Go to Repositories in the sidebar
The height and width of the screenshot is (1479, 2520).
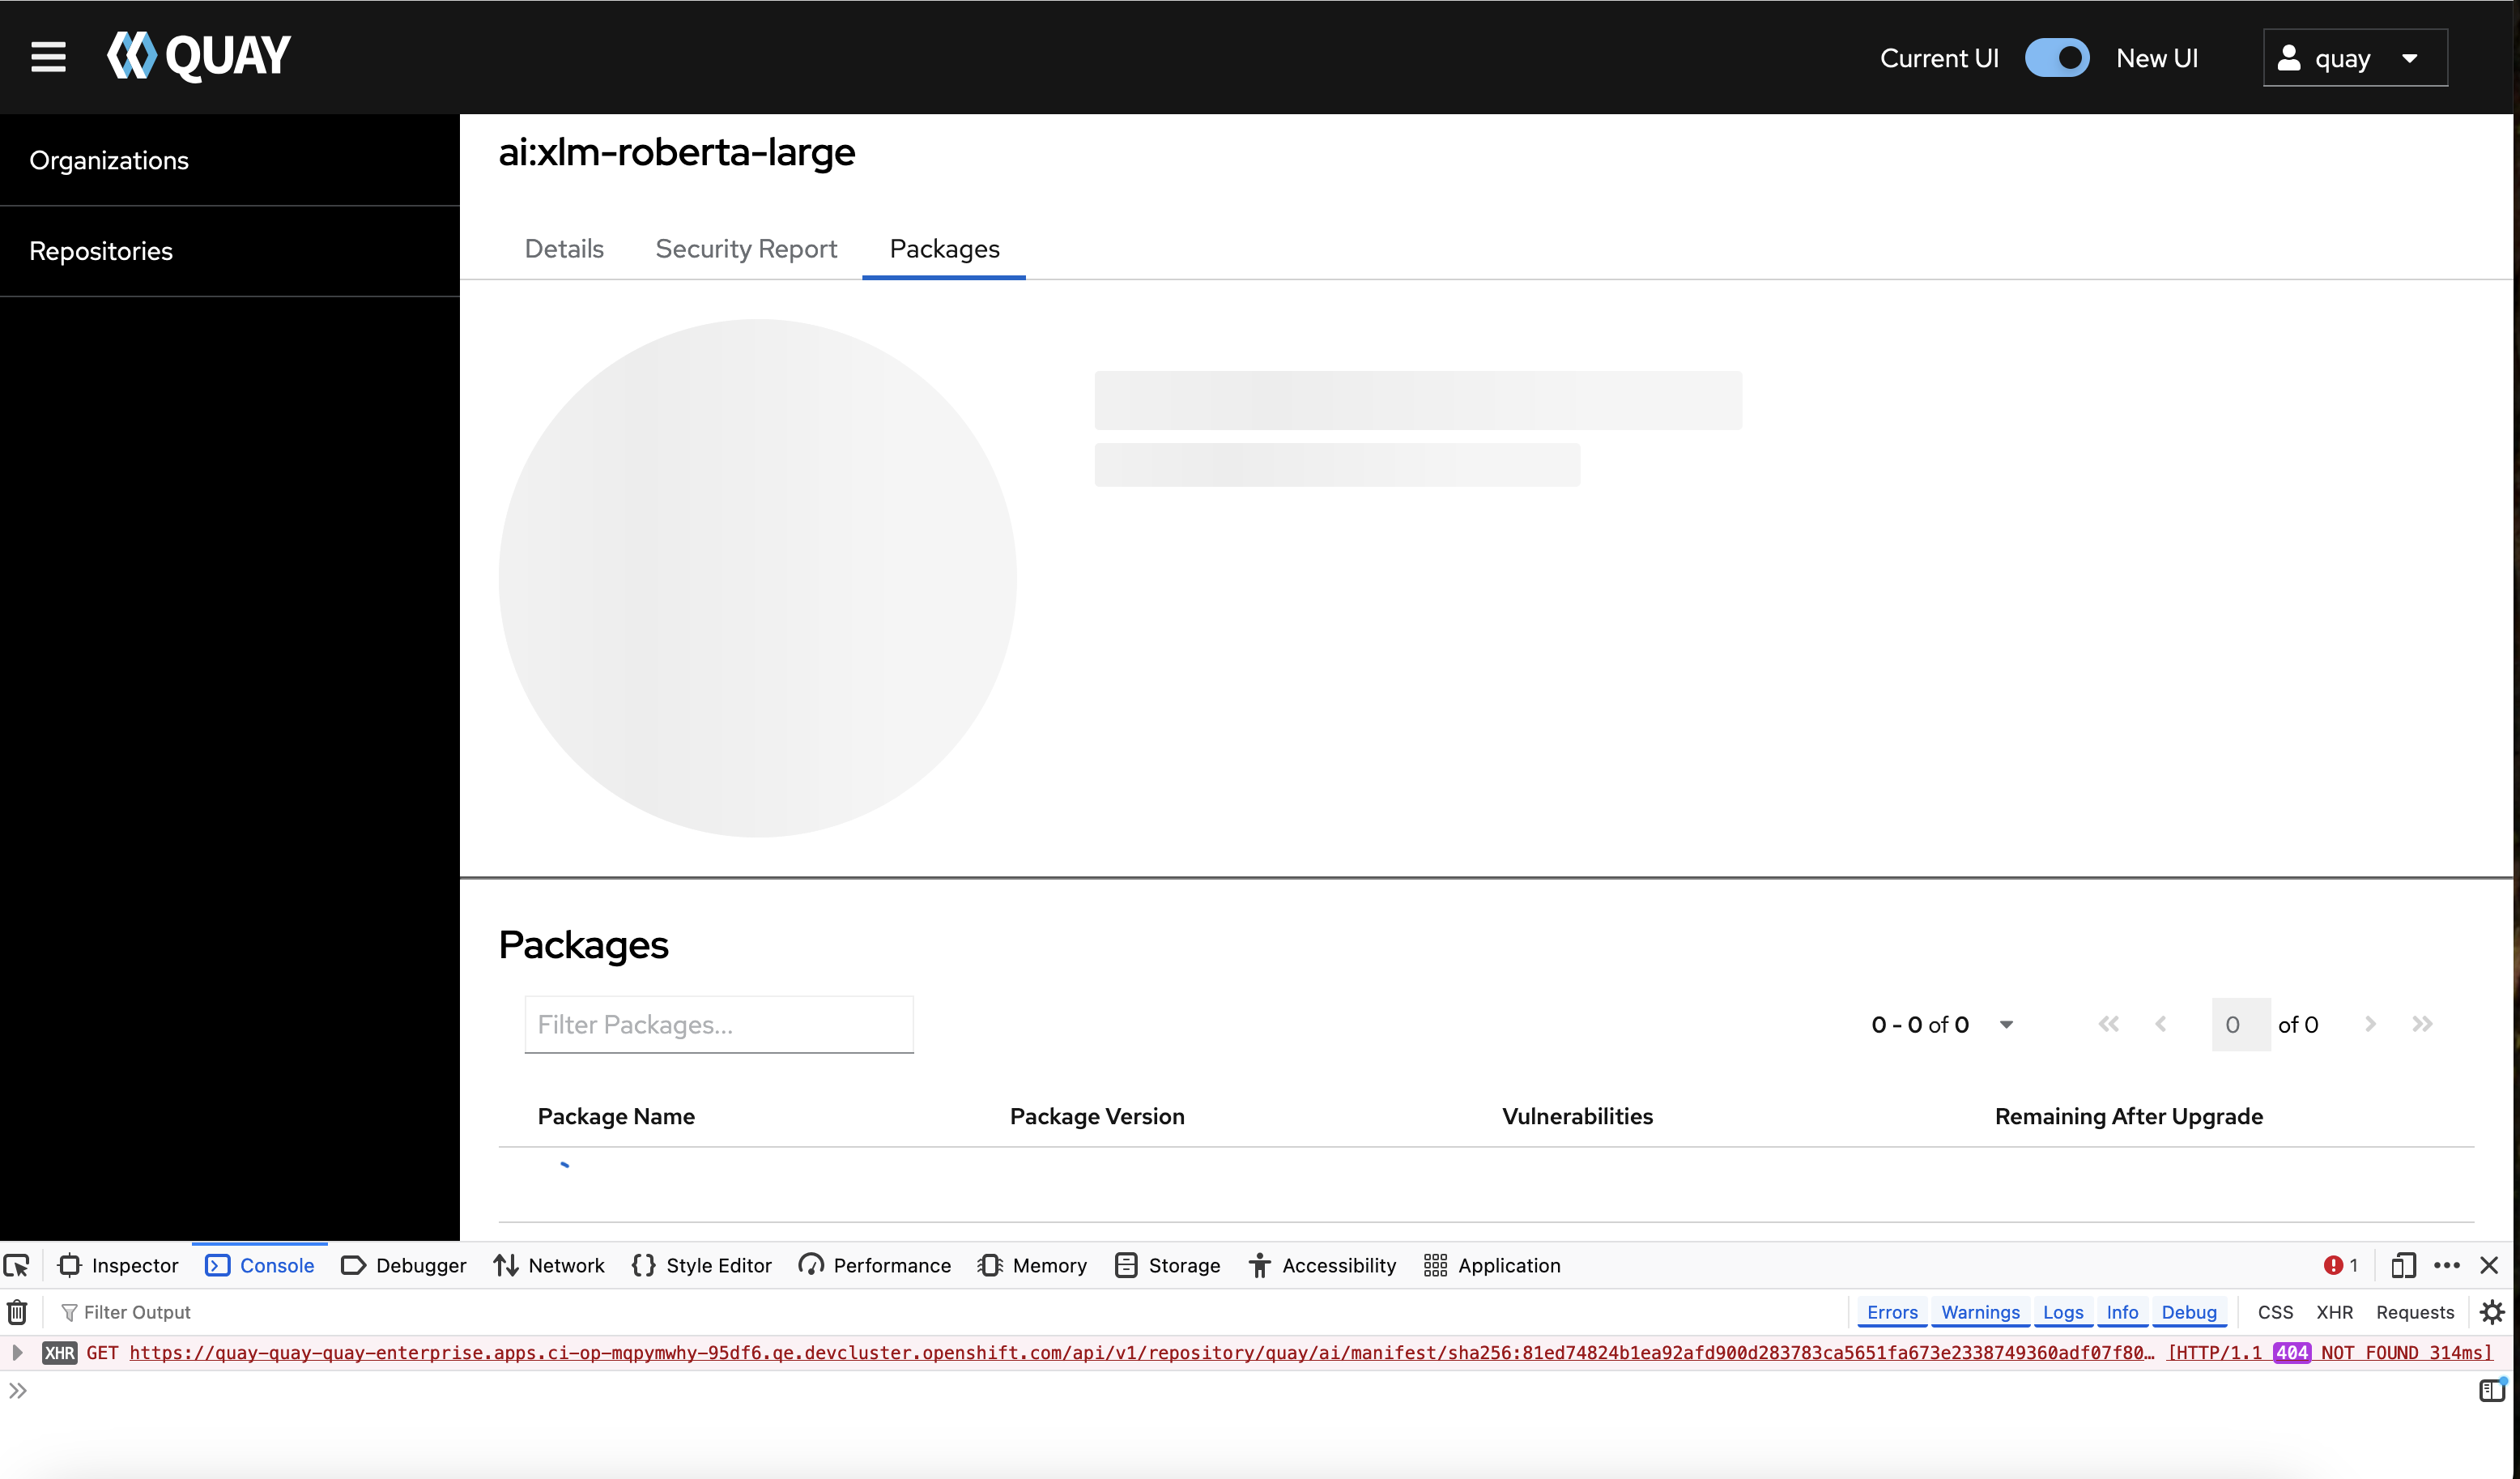point(101,251)
